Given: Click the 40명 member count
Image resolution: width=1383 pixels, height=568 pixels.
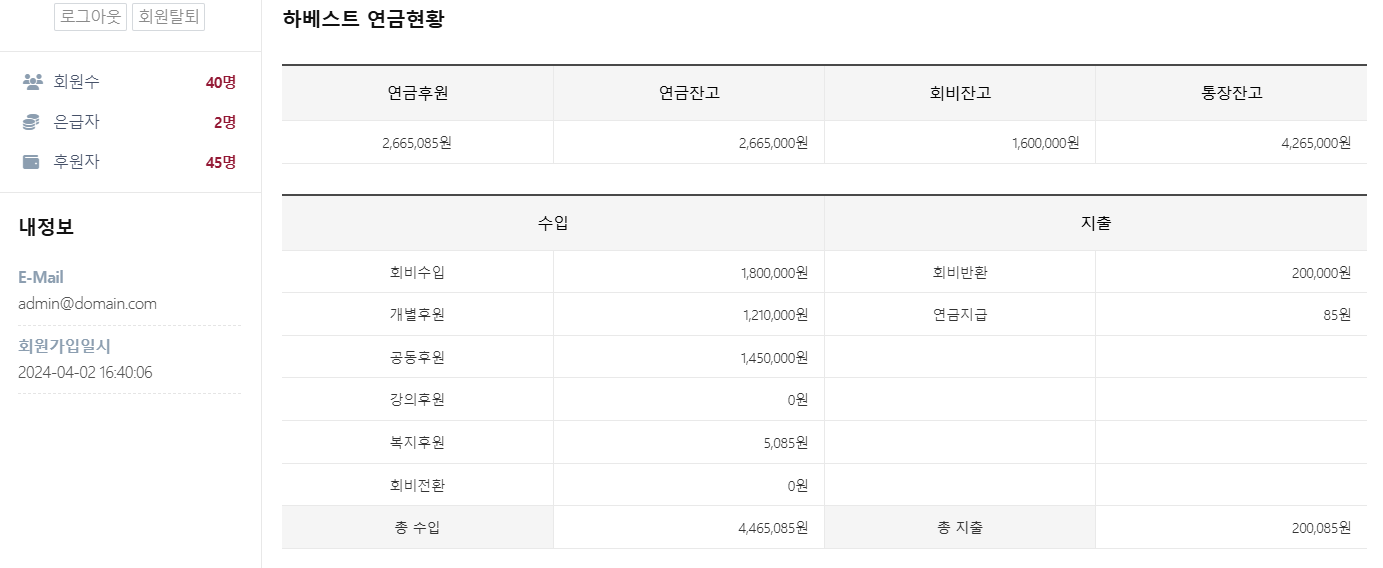Looking at the screenshot, I should pos(220,82).
